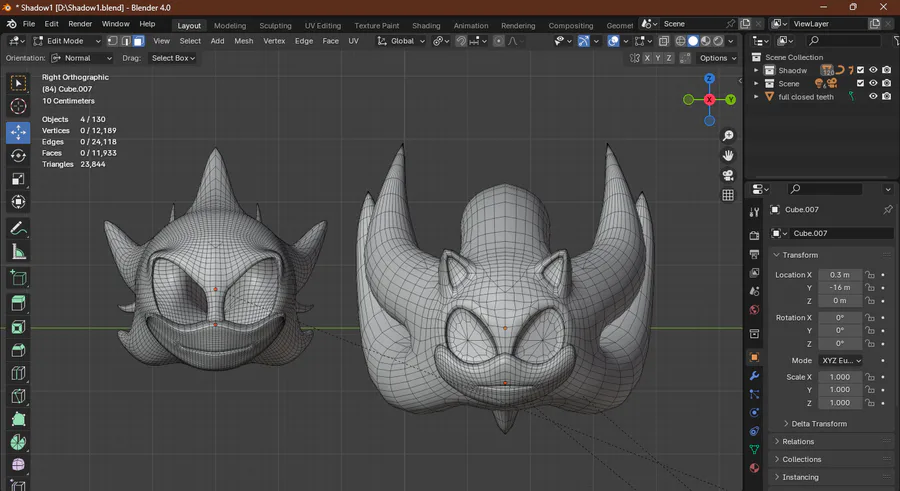The width and height of the screenshot is (900, 491).
Task: Hide the Shaodw collection with eye icon
Action: click(873, 70)
